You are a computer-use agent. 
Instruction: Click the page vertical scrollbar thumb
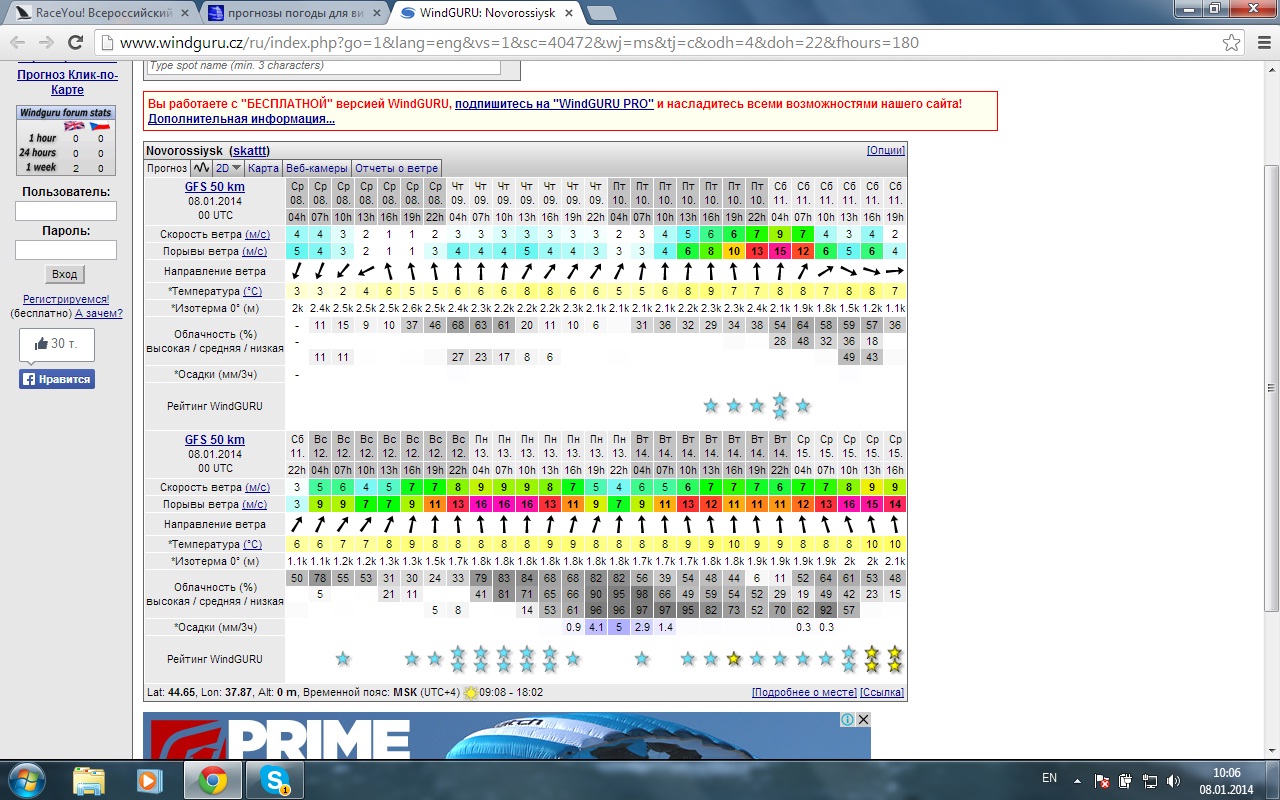(x=1271, y=386)
